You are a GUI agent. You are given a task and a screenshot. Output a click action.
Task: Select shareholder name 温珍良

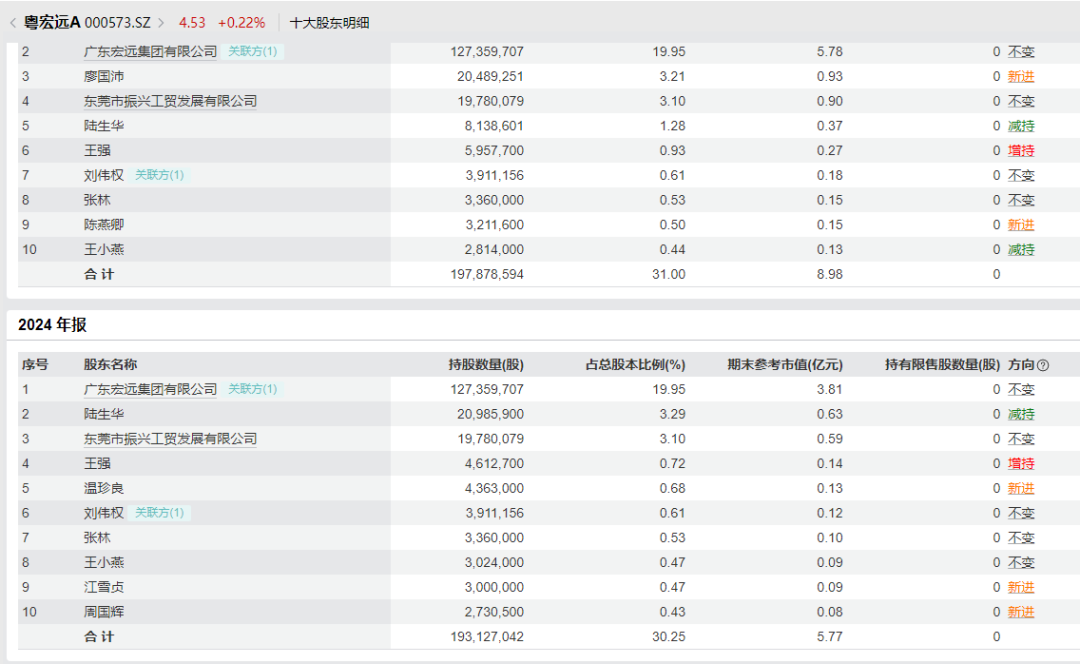point(103,488)
